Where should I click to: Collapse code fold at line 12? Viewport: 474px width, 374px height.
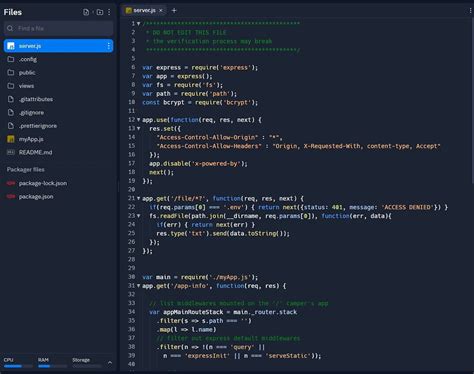click(x=139, y=120)
